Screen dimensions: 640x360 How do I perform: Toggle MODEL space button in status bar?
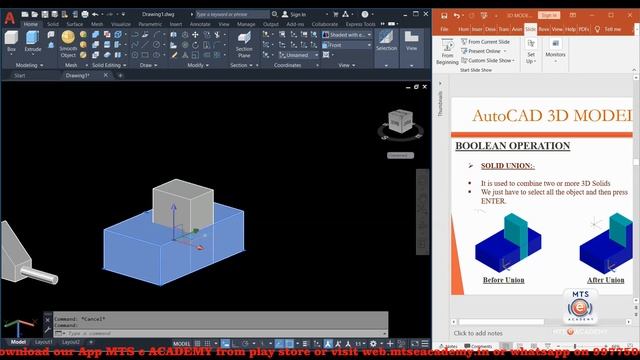tap(182, 344)
